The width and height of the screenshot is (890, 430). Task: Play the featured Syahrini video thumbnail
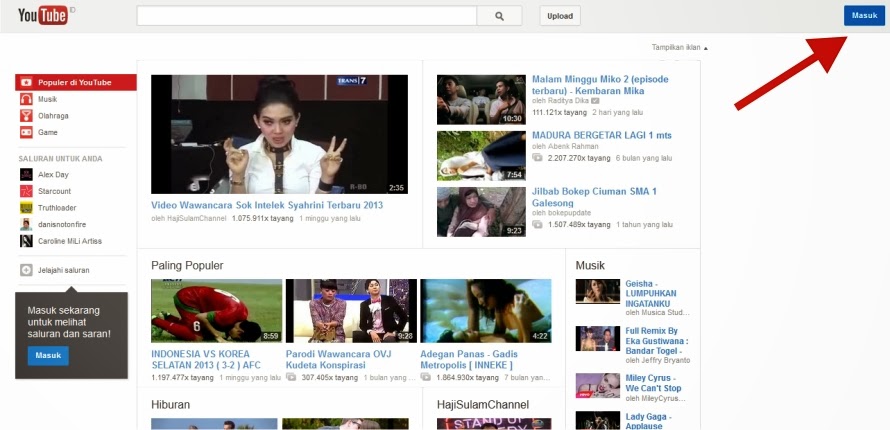point(279,134)
